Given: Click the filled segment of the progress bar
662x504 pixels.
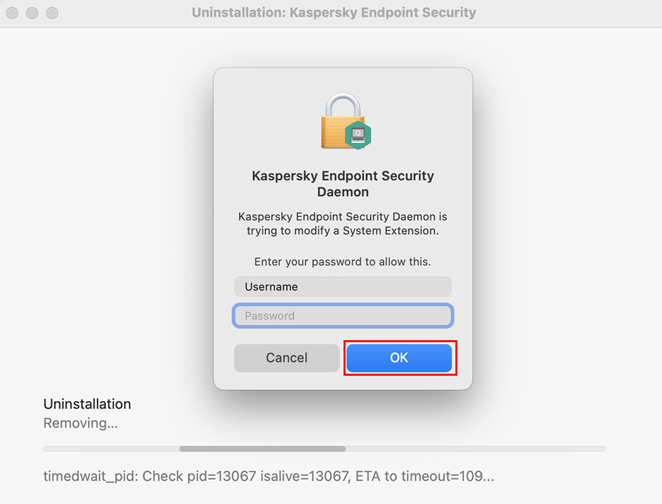Looking at the screenshot, I should click(x=262, y=449).
